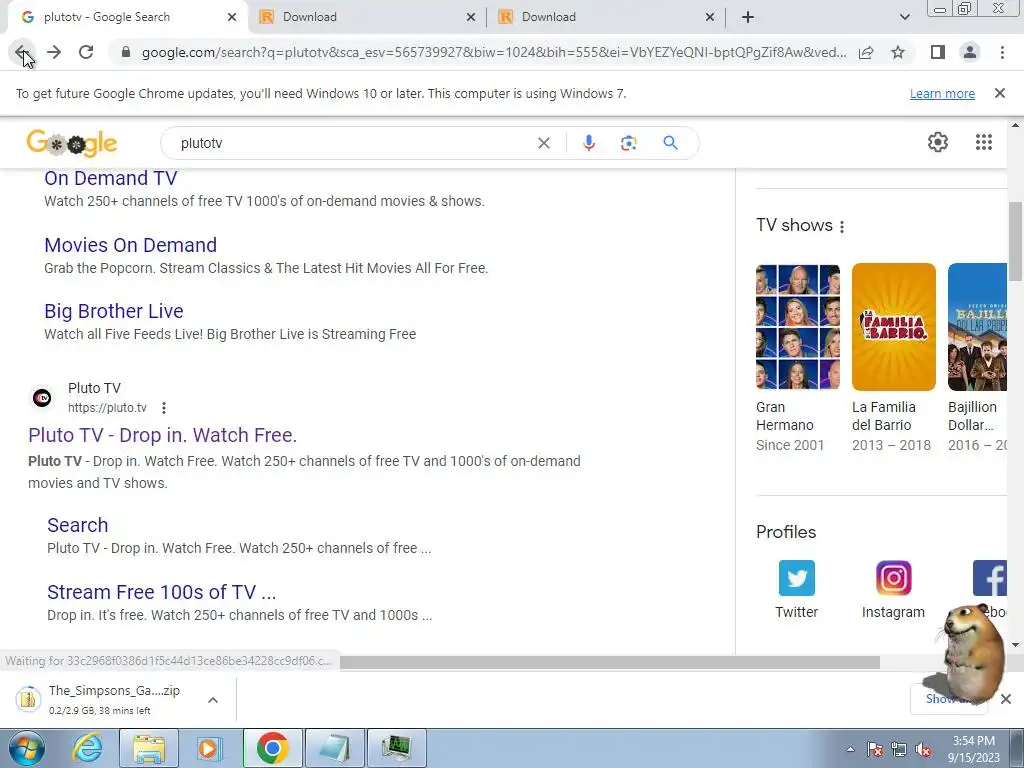
Task: View site info via the lock icon
Action: tap(126, 52)
